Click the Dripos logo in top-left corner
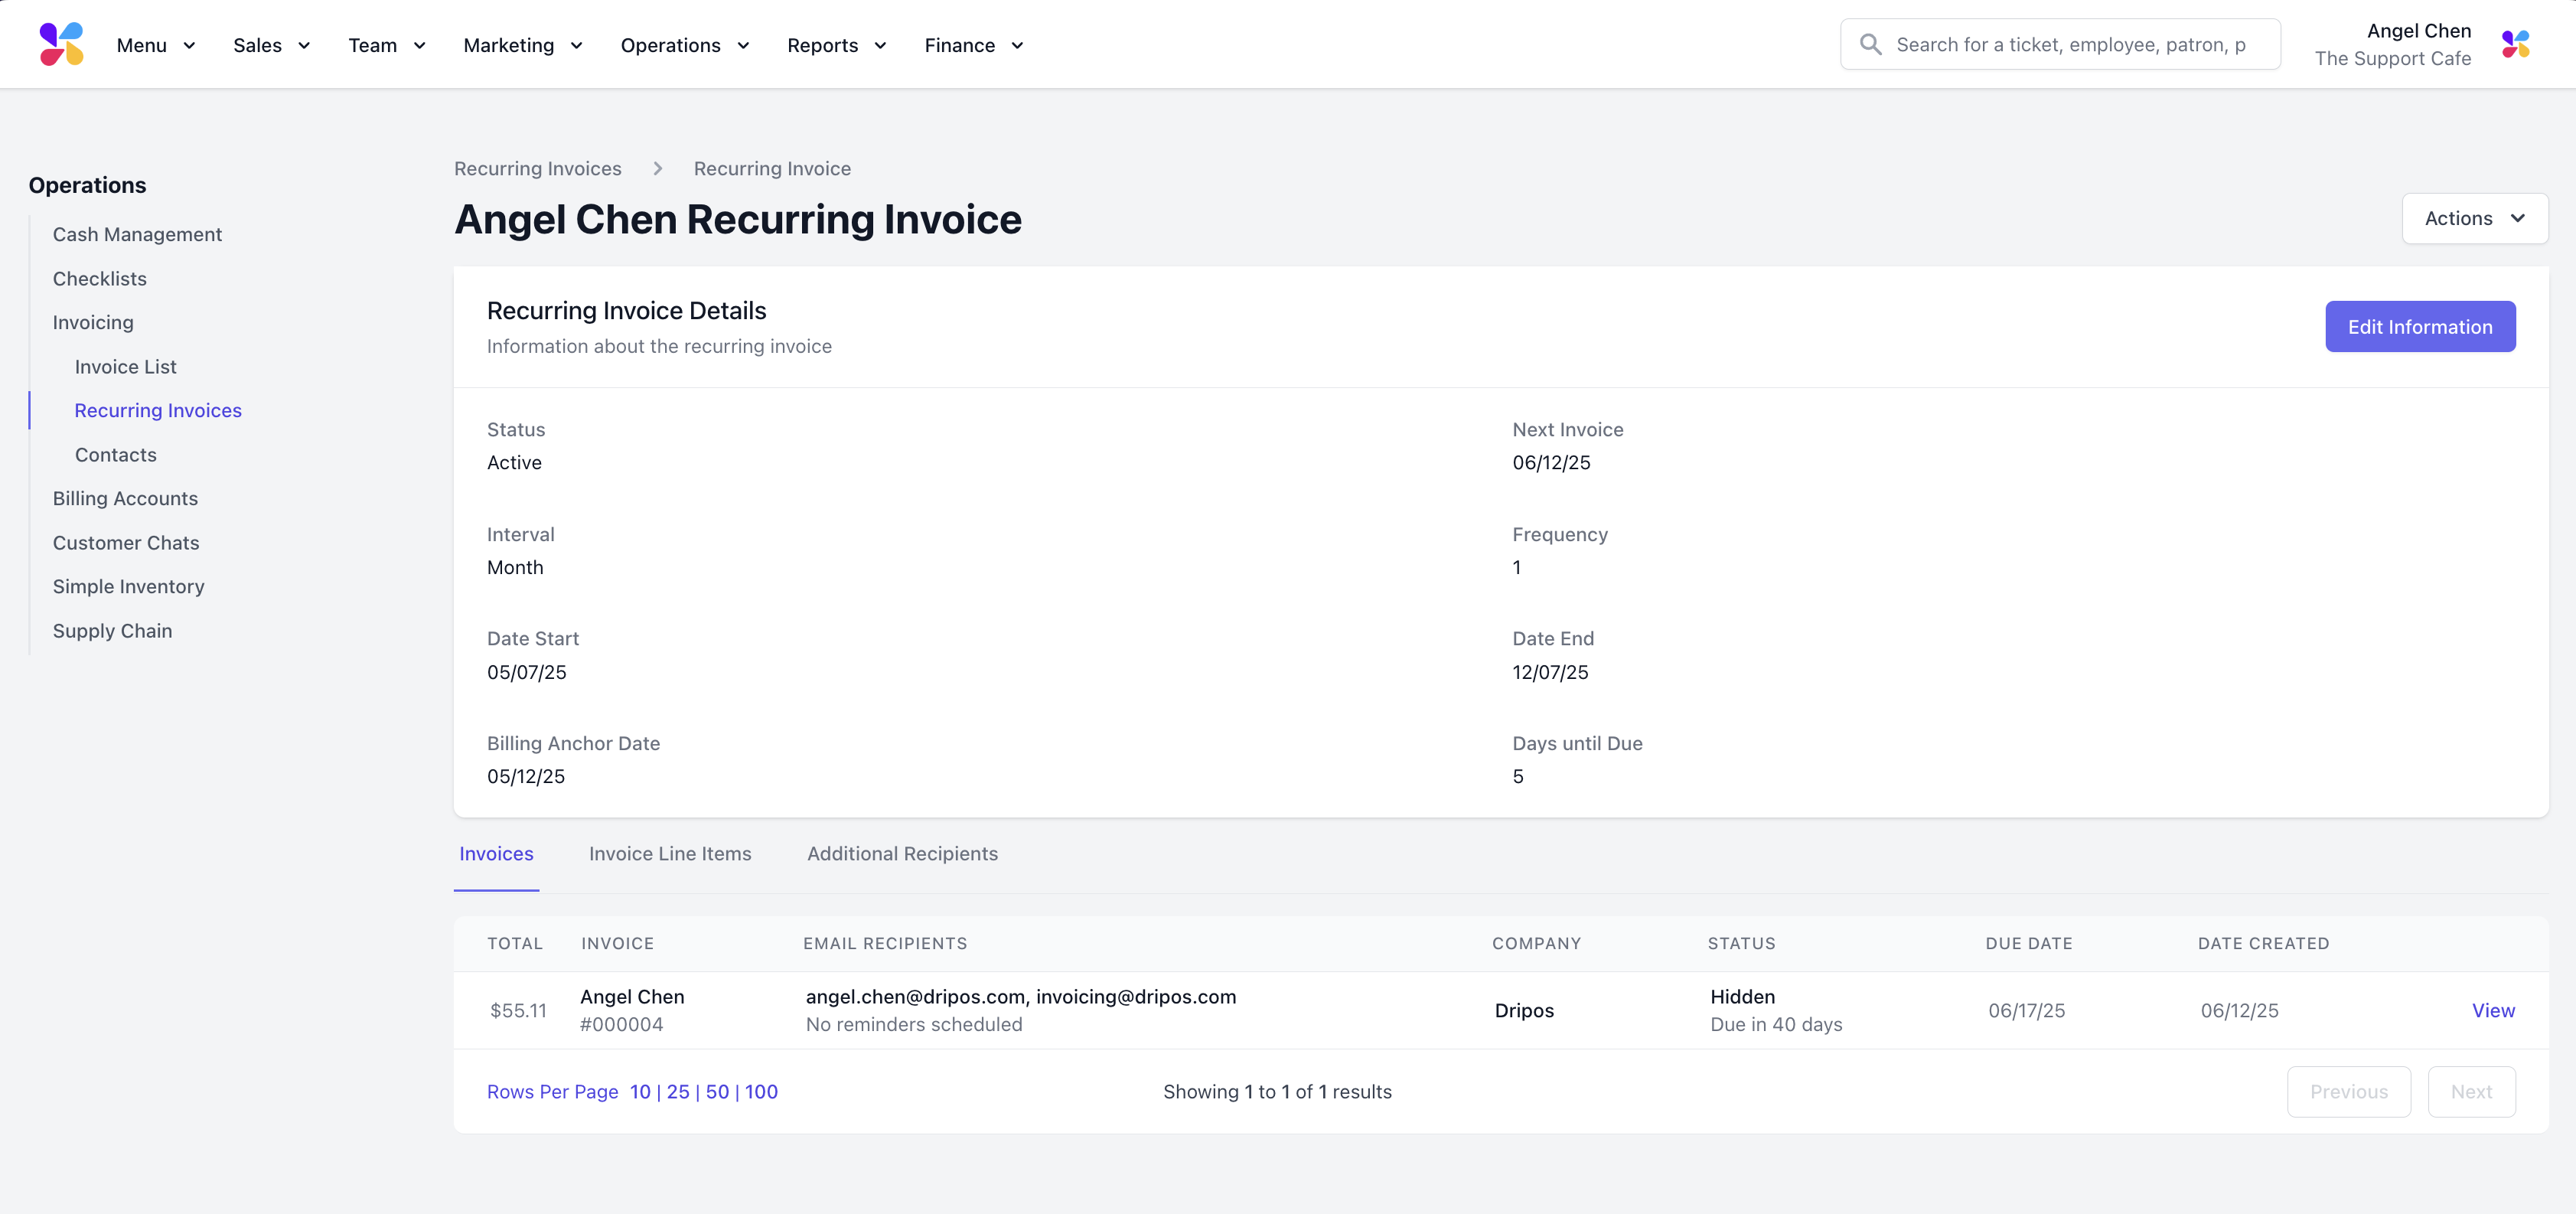 pos(61,44)
